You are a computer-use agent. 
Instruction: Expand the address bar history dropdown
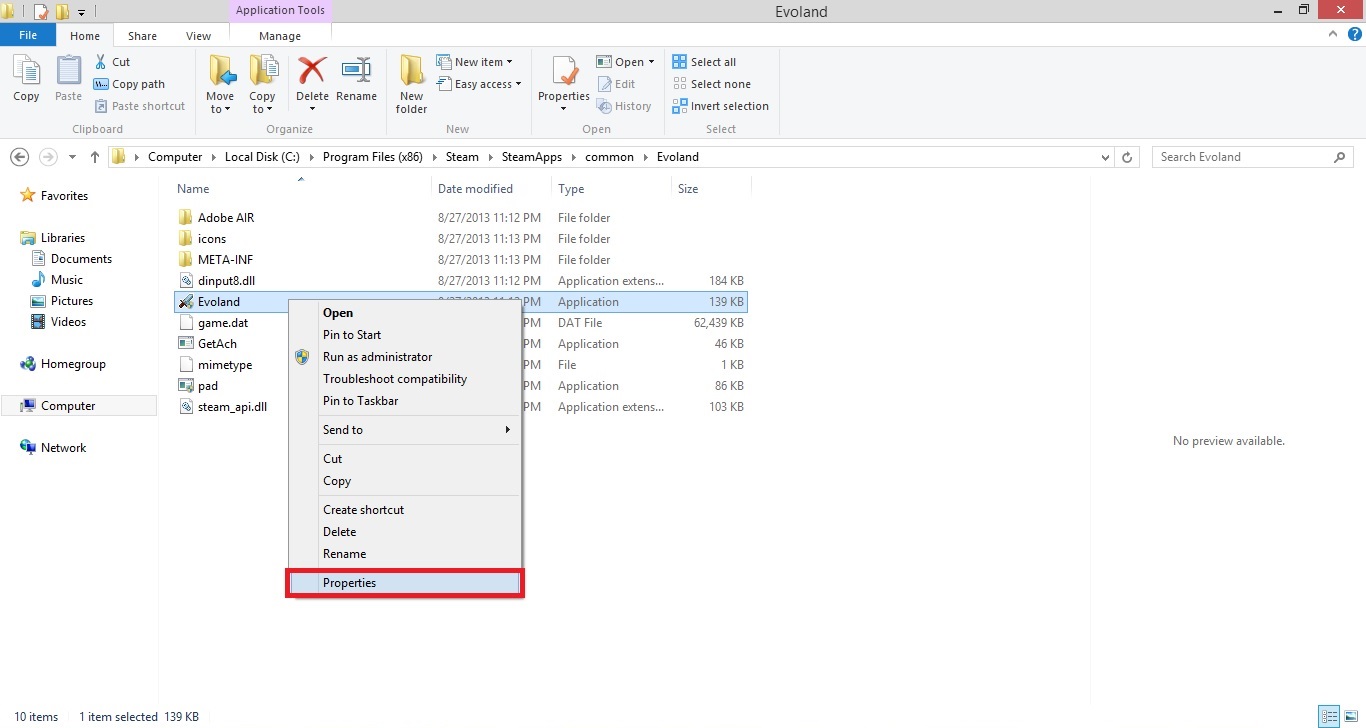(1105, 157)
